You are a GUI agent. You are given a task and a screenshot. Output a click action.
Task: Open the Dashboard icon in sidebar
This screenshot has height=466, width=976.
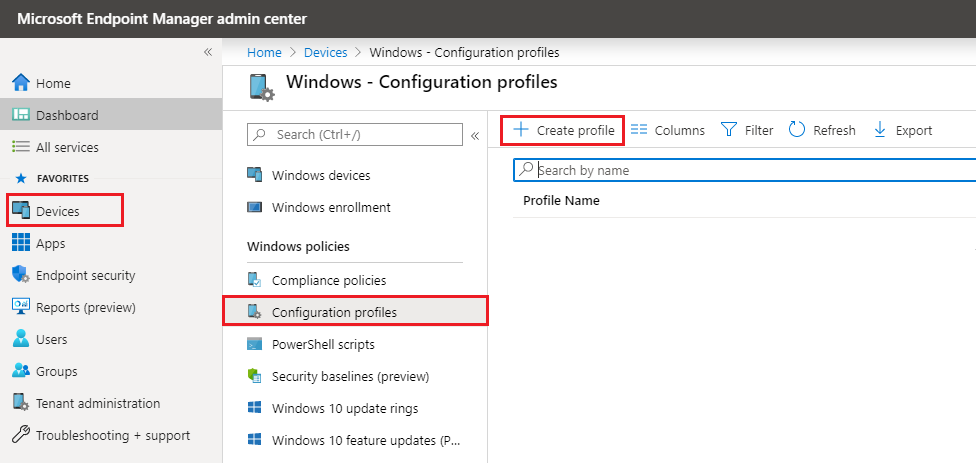tap(21, 115)
